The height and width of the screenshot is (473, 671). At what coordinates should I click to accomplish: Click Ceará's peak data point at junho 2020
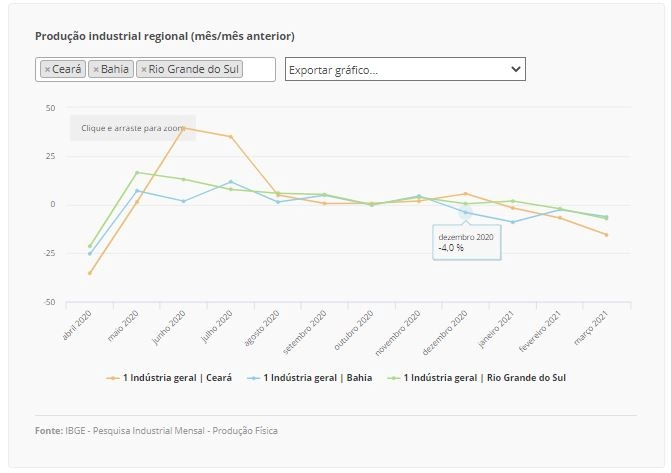184,128
